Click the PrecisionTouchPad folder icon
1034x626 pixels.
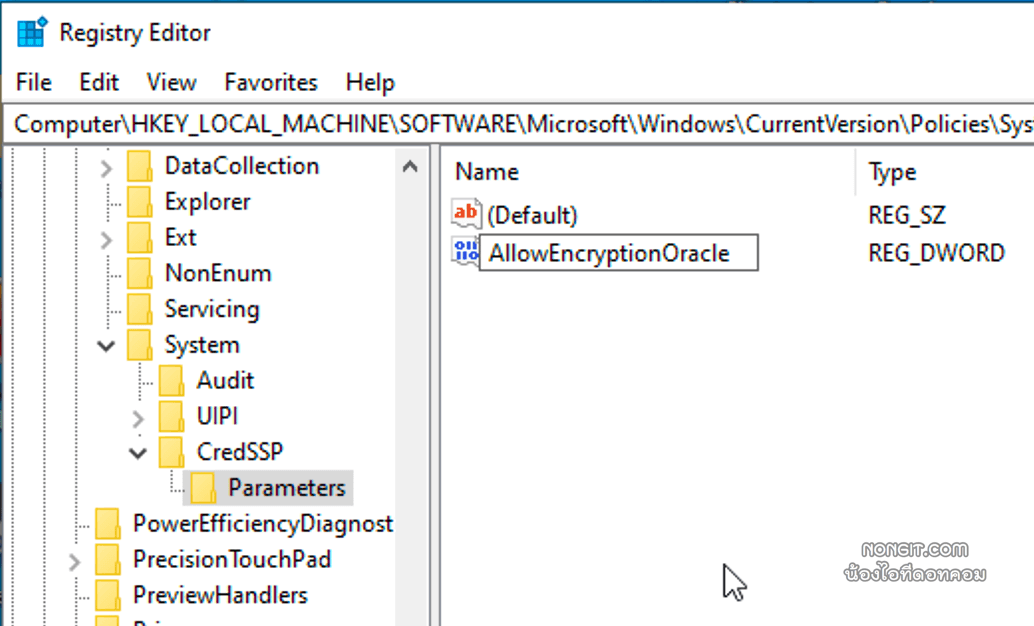(109, 559)
